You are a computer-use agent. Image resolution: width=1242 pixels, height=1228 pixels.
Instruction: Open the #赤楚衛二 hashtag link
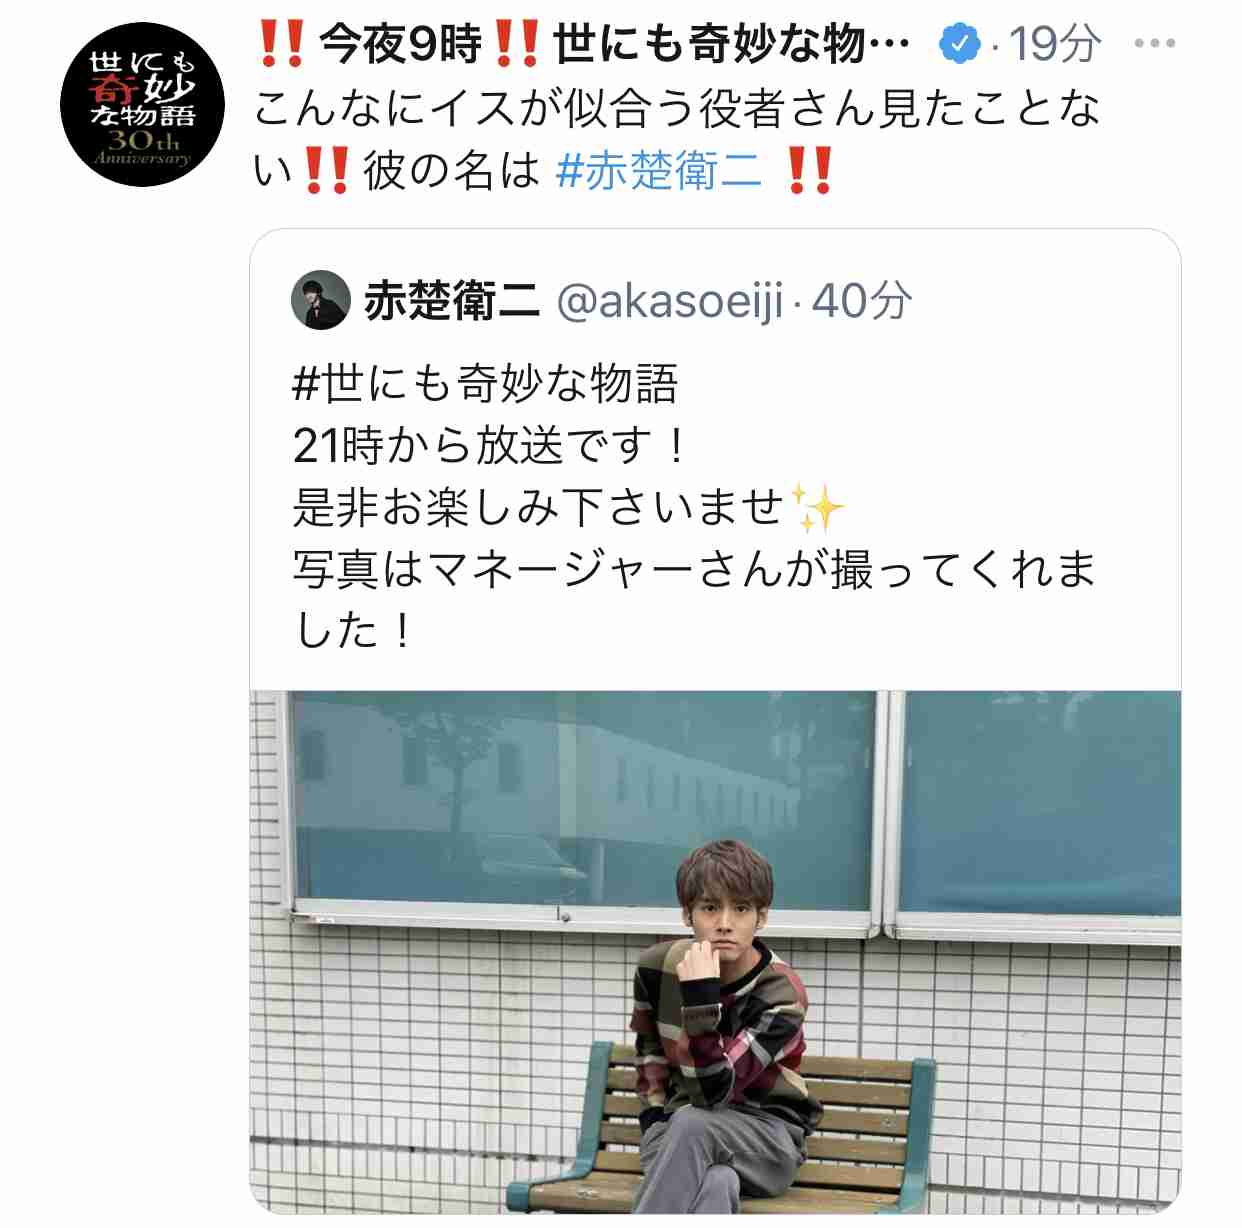[x=658, y=172]
